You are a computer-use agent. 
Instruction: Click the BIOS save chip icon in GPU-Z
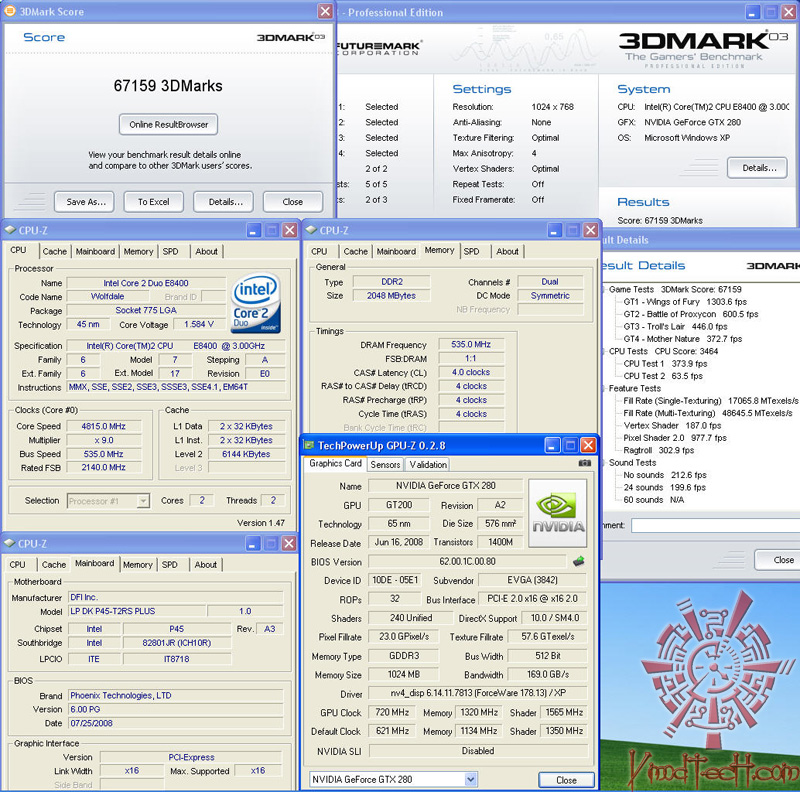[x=579, y=561]
